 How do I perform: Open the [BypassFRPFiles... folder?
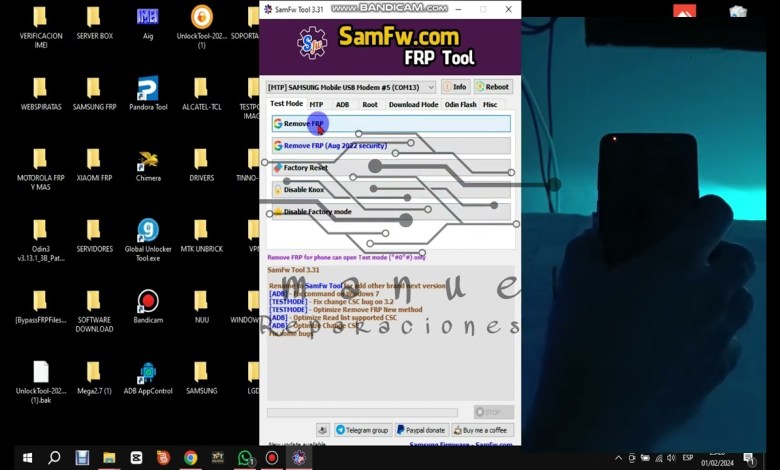[41, 308]
